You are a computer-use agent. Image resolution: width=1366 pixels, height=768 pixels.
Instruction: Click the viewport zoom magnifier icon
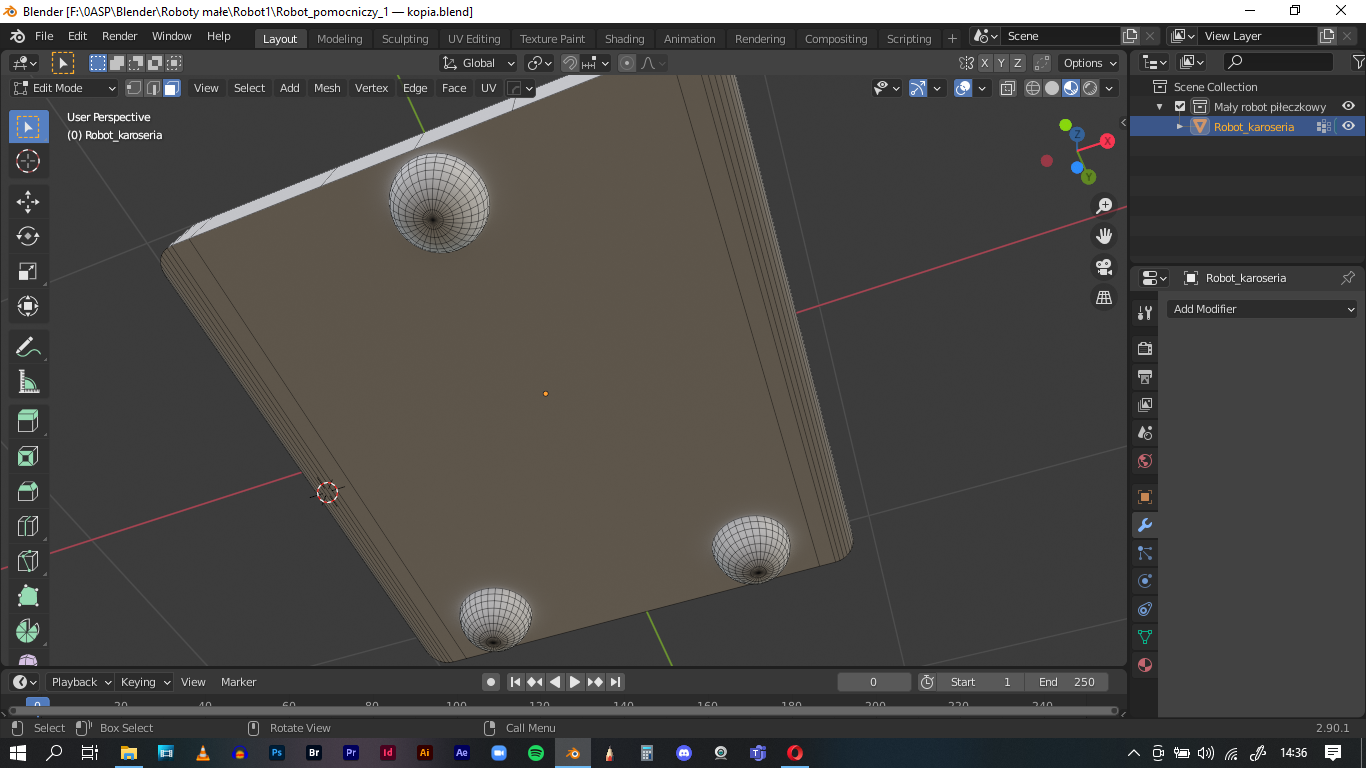[1104, 206]
